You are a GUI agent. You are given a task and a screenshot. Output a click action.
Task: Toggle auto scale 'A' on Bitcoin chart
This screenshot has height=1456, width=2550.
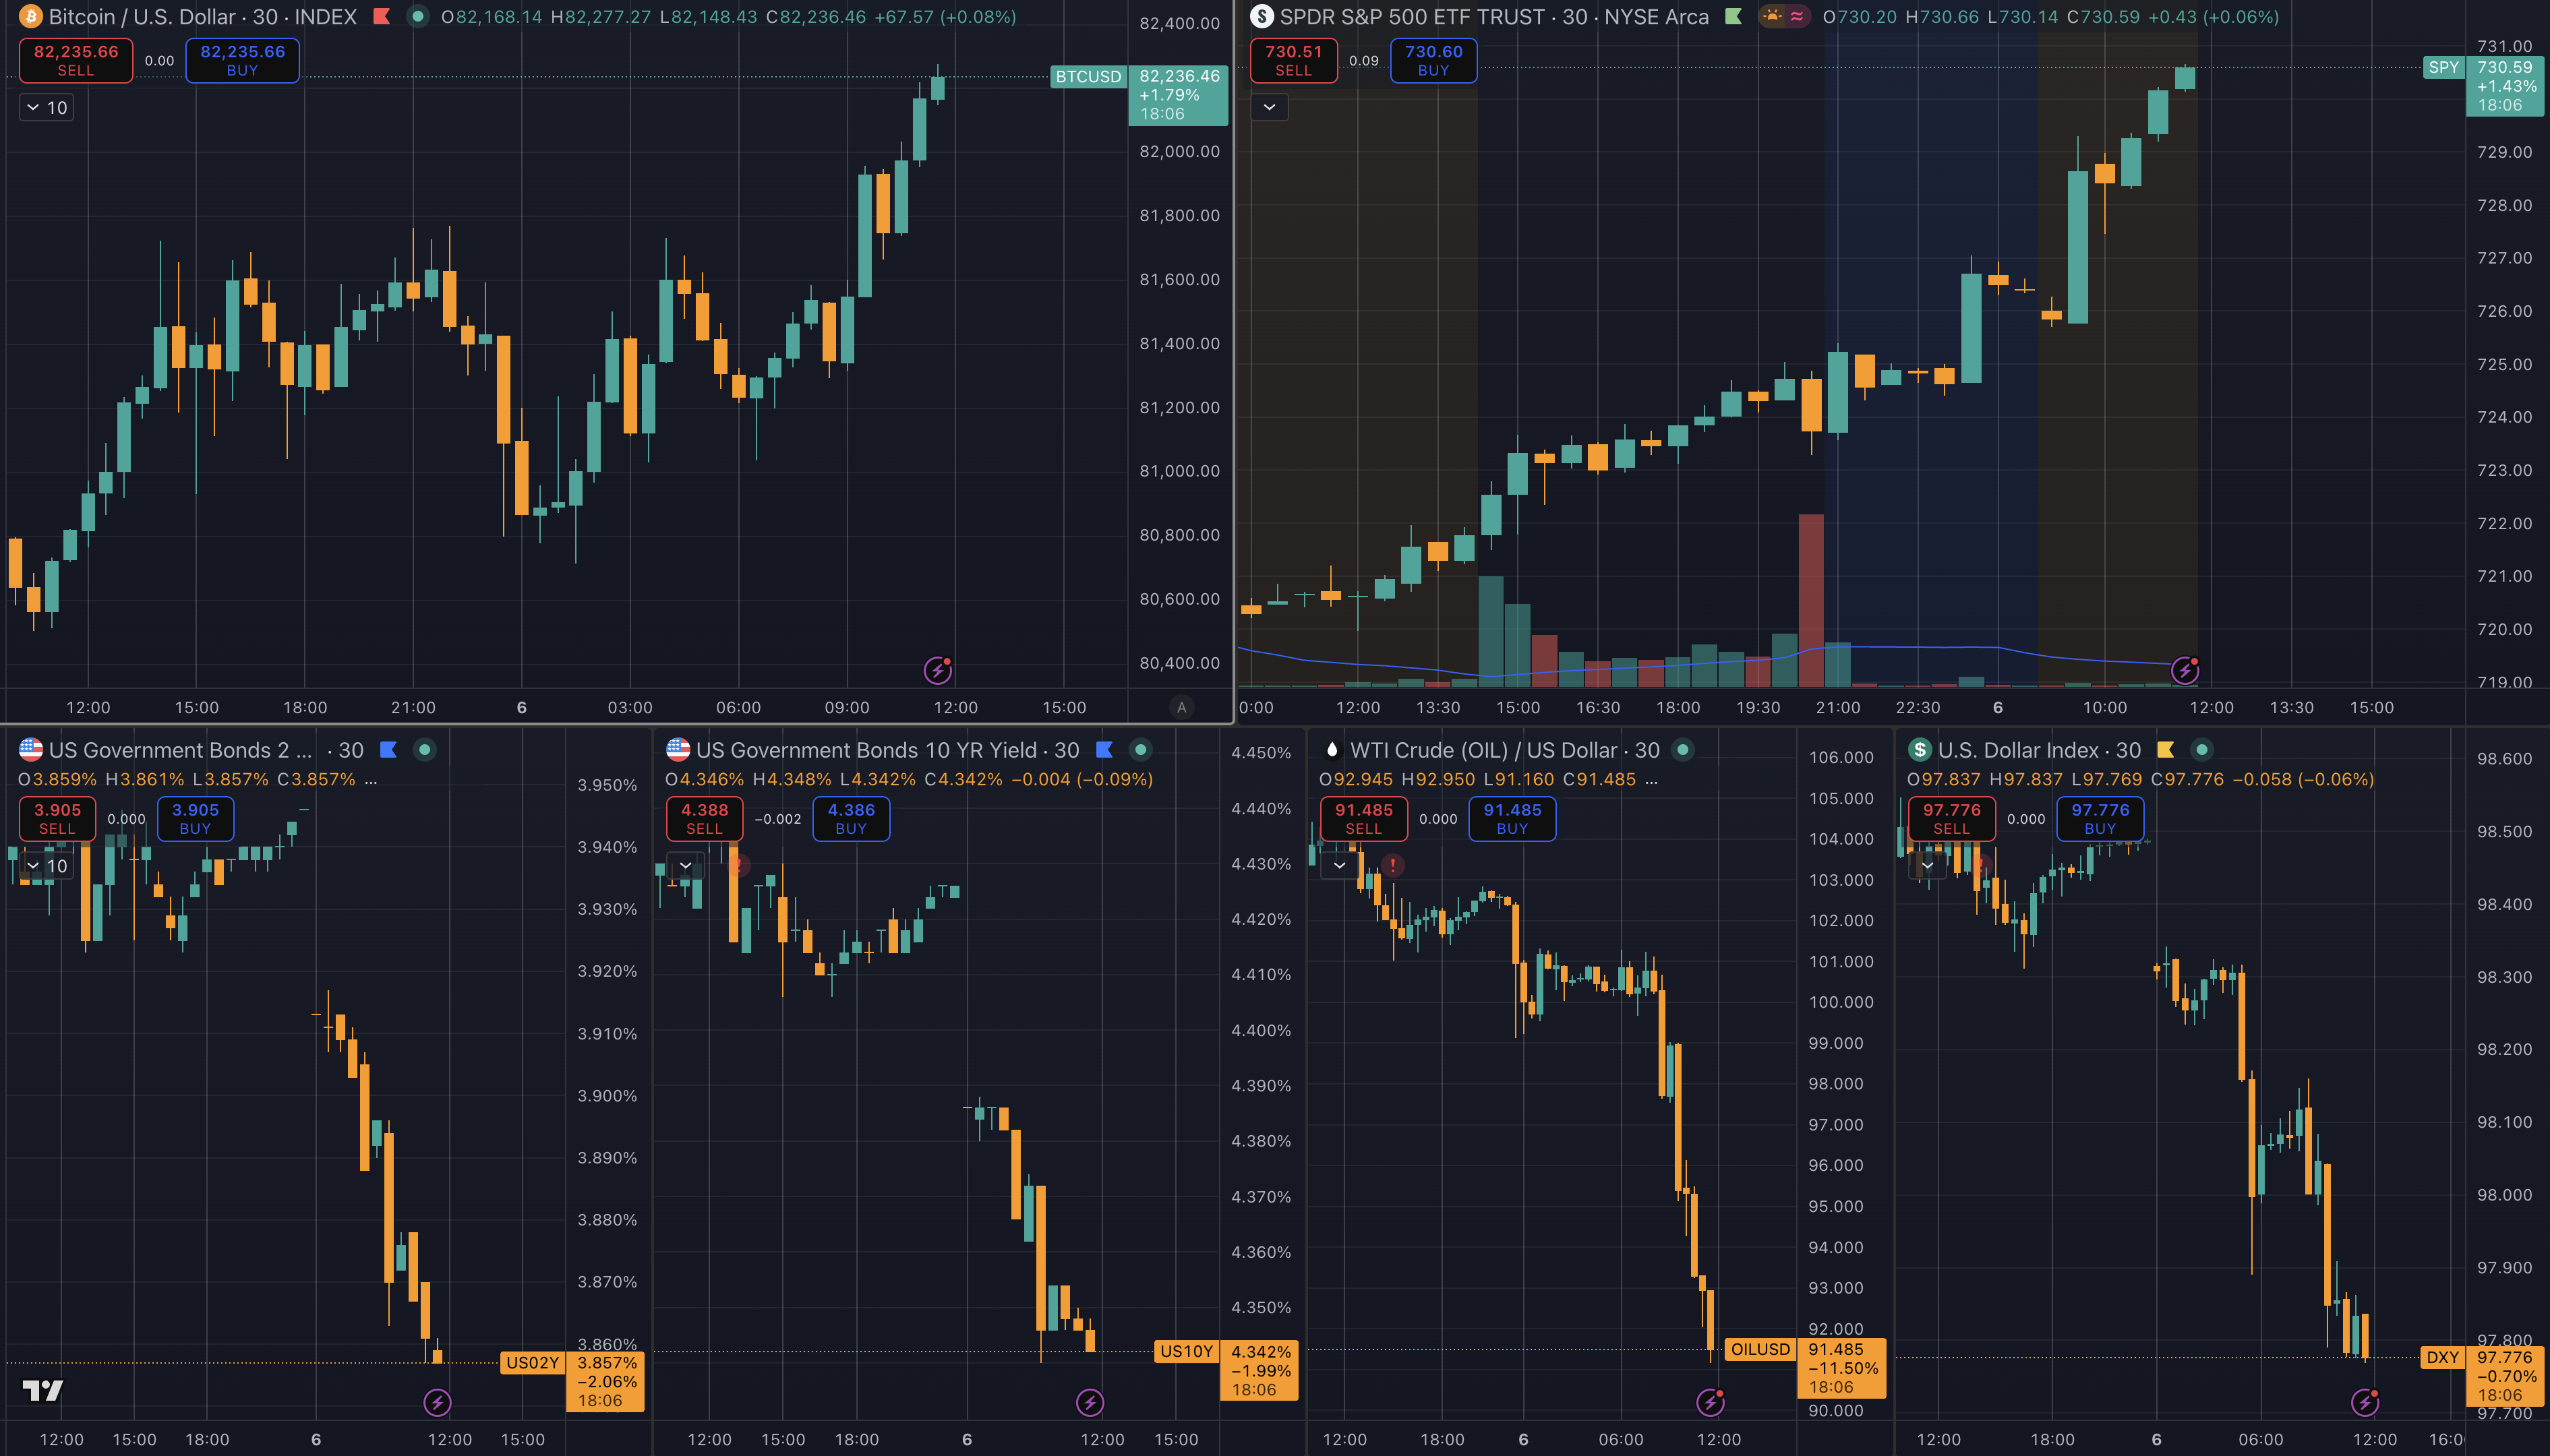coord(1181,707)
